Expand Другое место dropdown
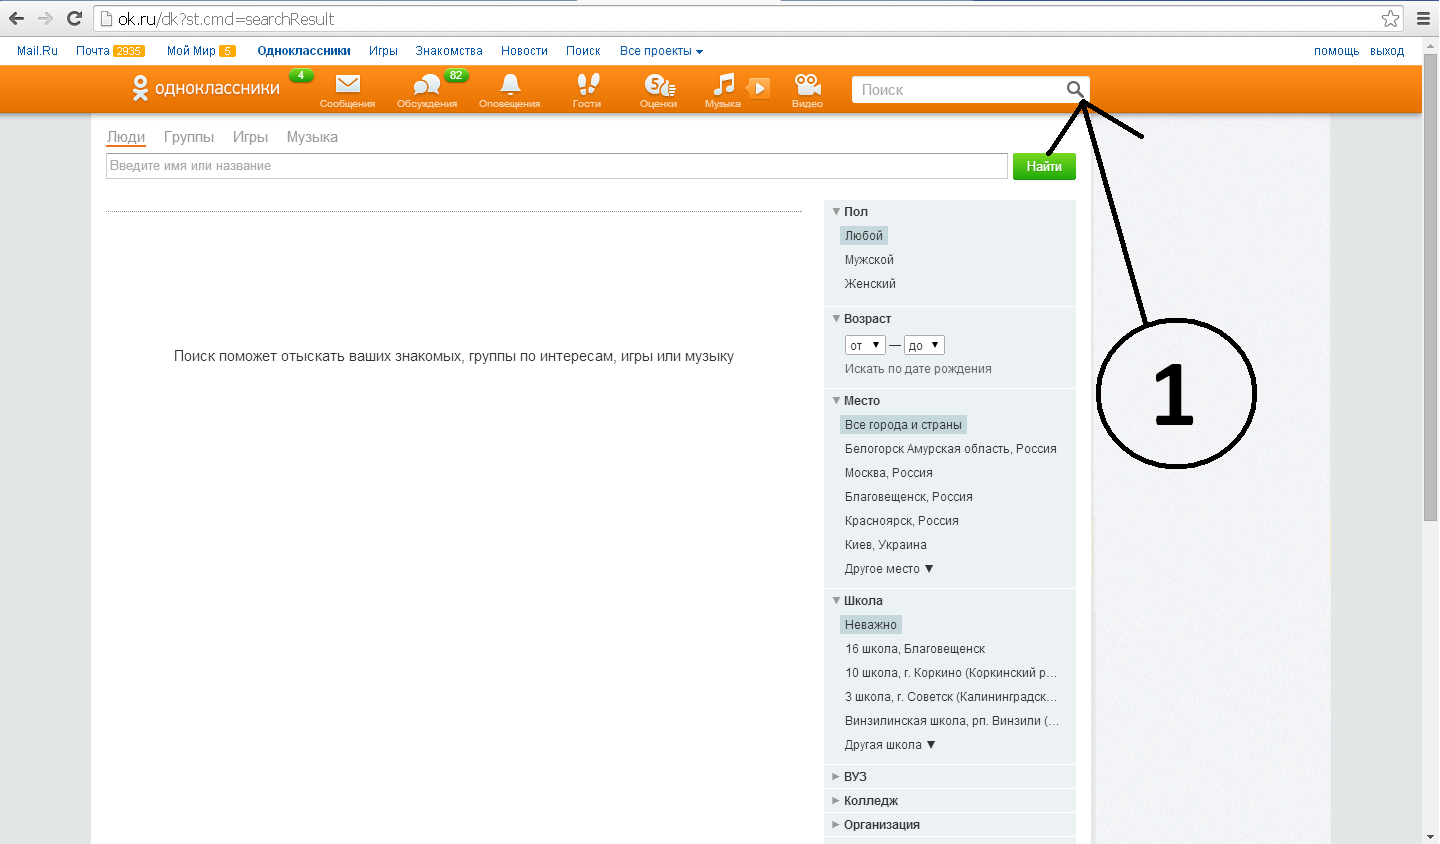 click(x=889, y=569)
